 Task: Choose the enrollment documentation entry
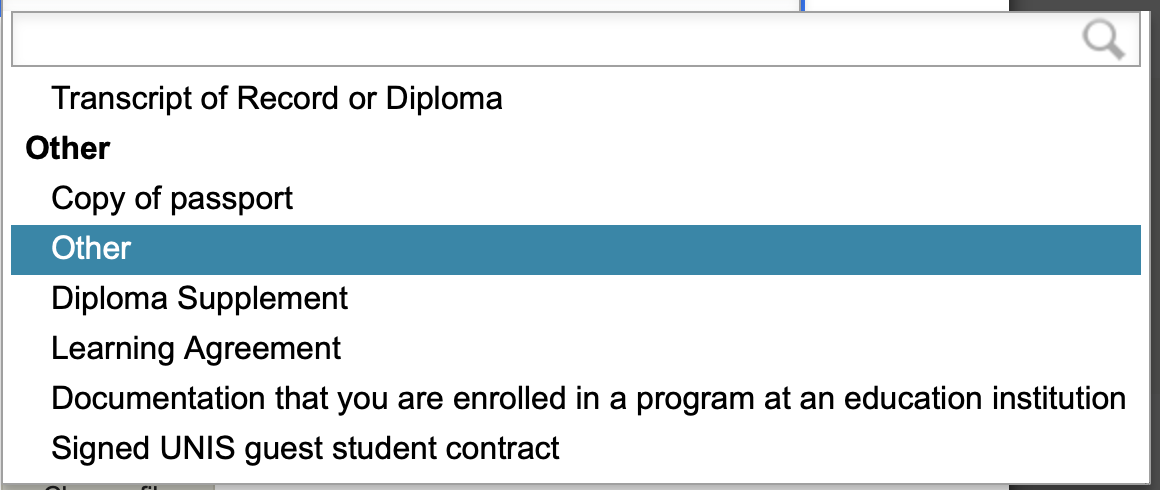[576, 399]
